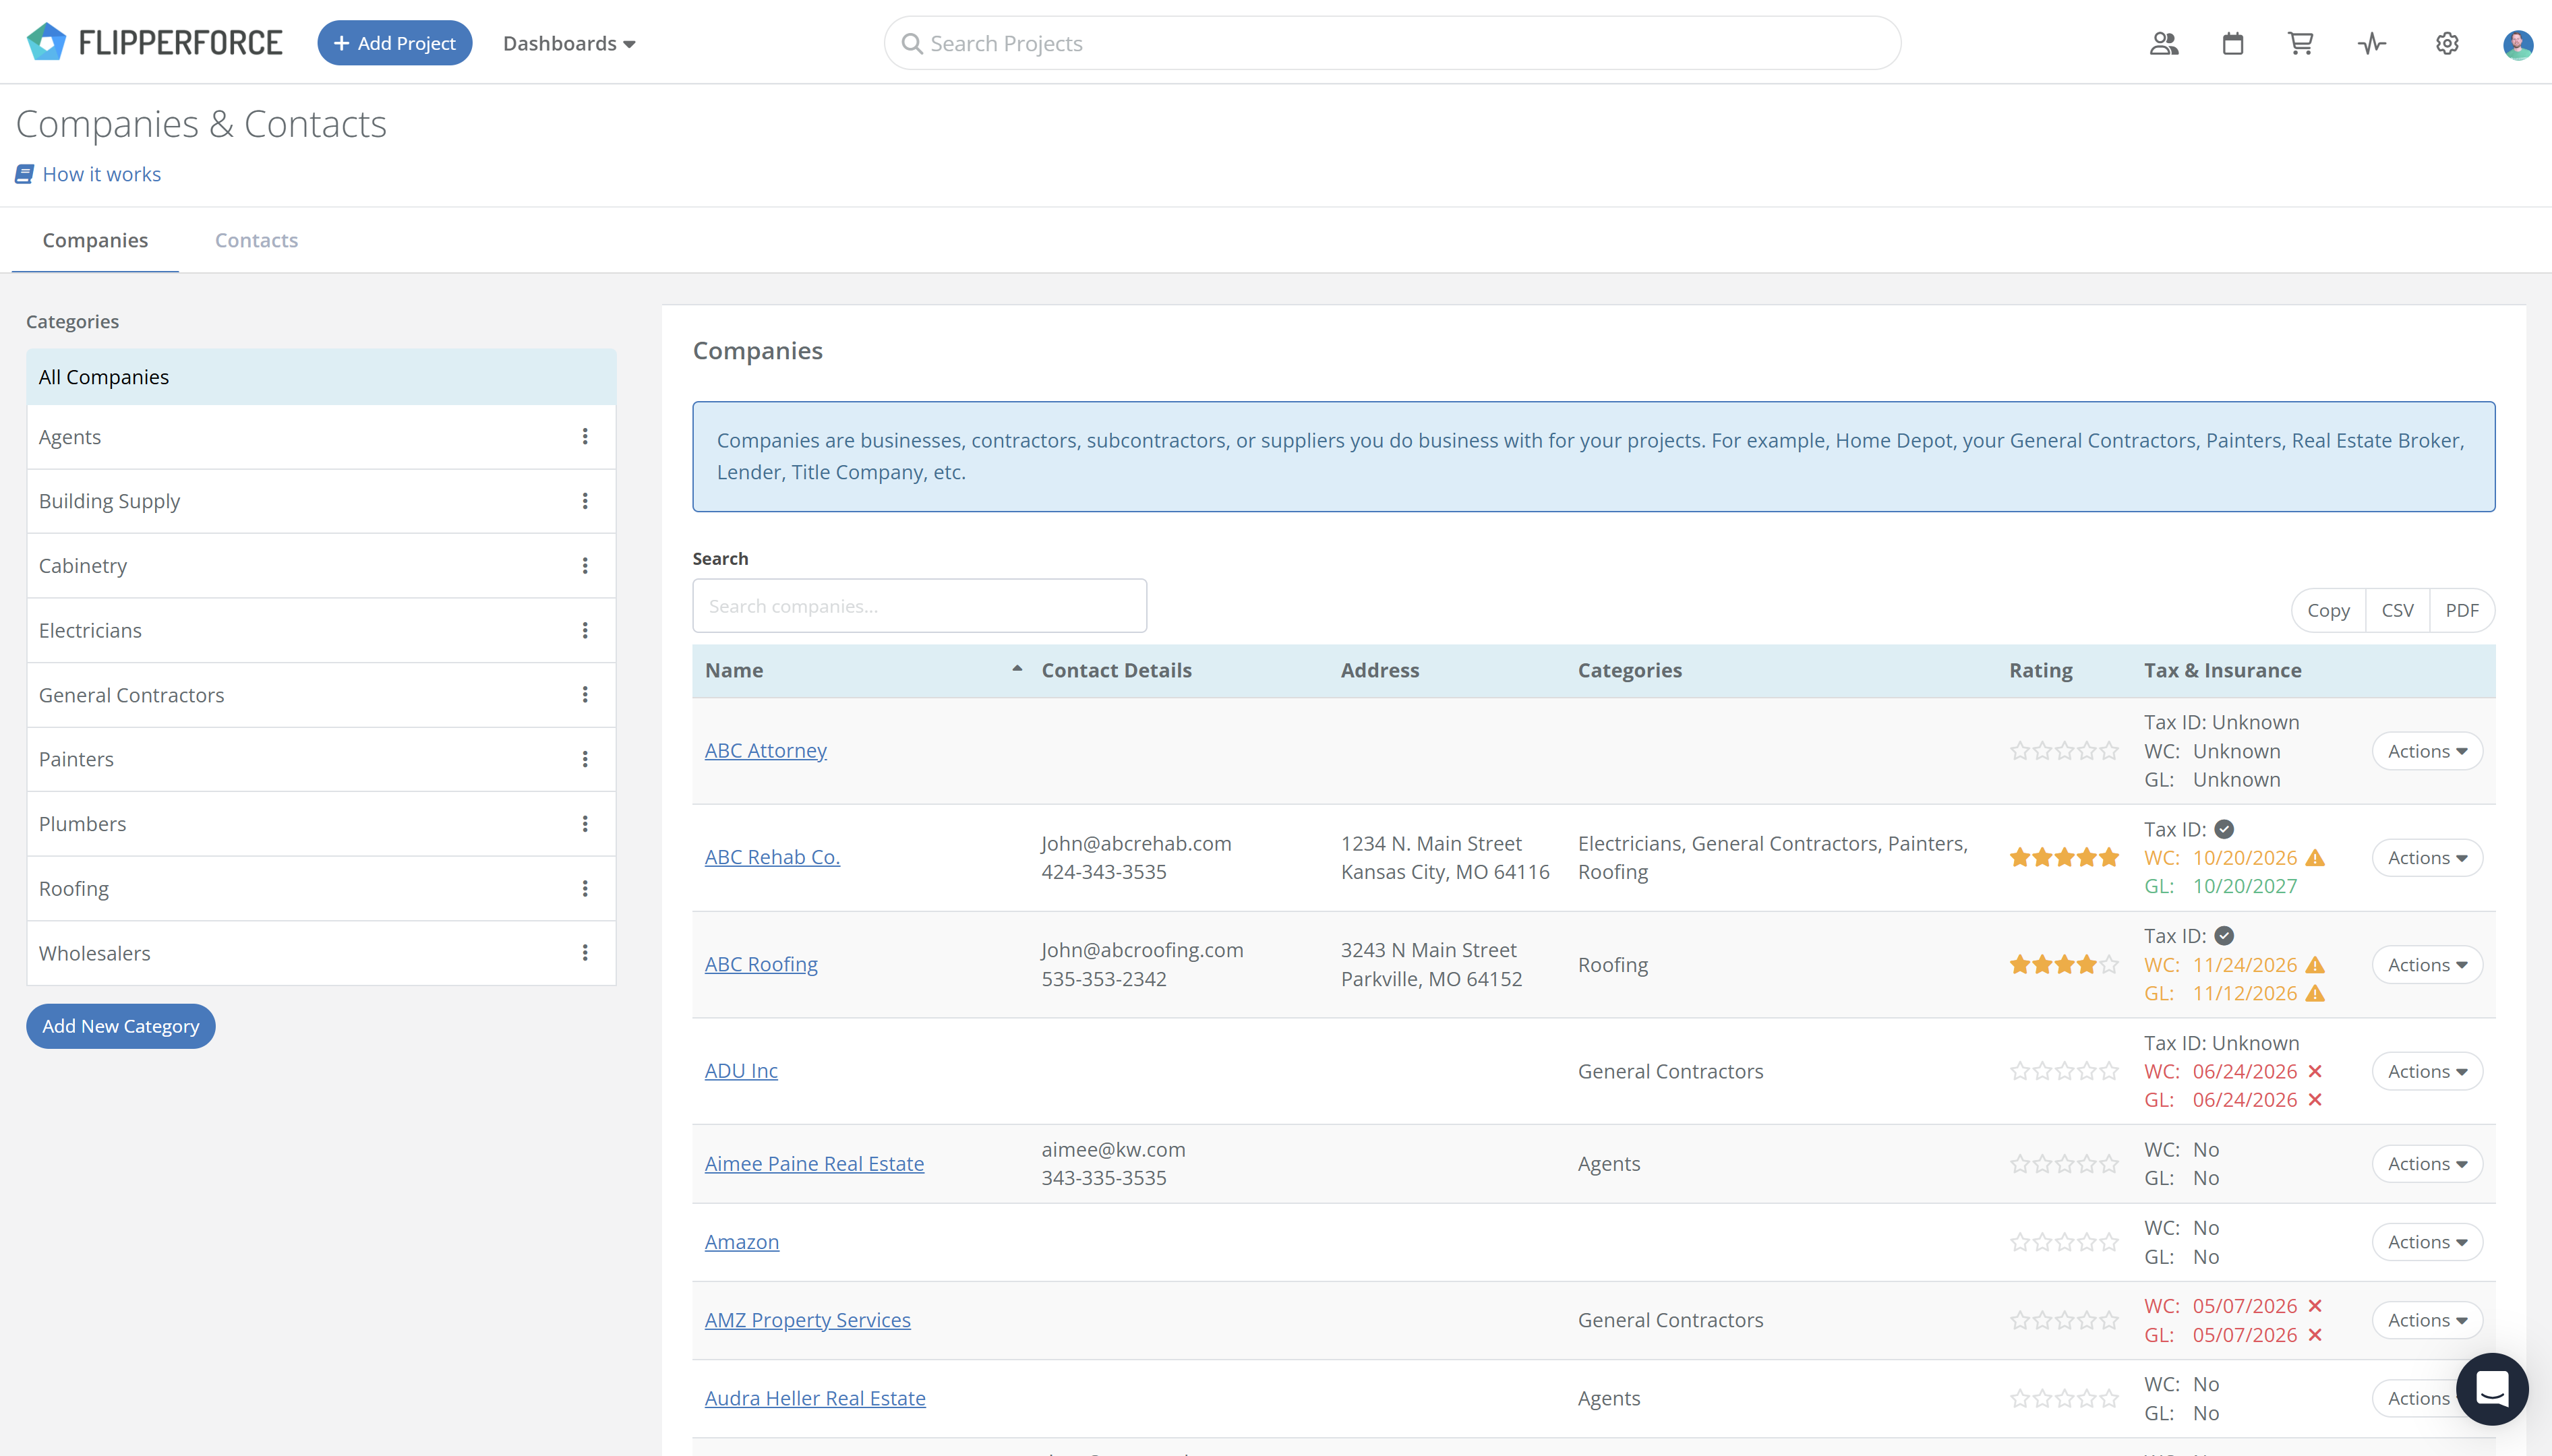Expand the Dashboards dropdown

[569, 43]
